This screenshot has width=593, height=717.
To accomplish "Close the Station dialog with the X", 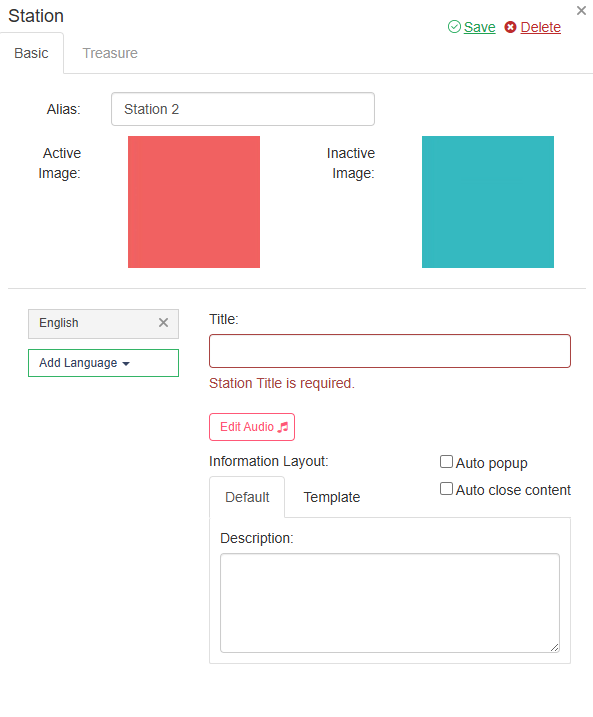I will click(x=581, y=11).
